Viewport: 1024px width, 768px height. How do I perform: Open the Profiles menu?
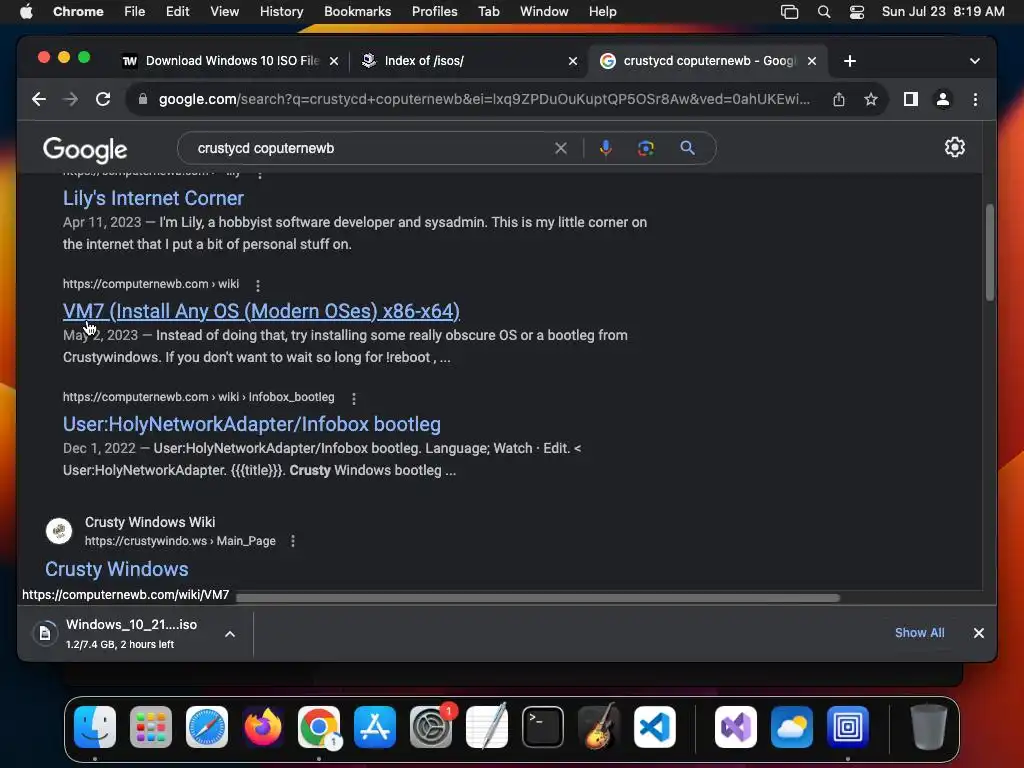point(434,12)
